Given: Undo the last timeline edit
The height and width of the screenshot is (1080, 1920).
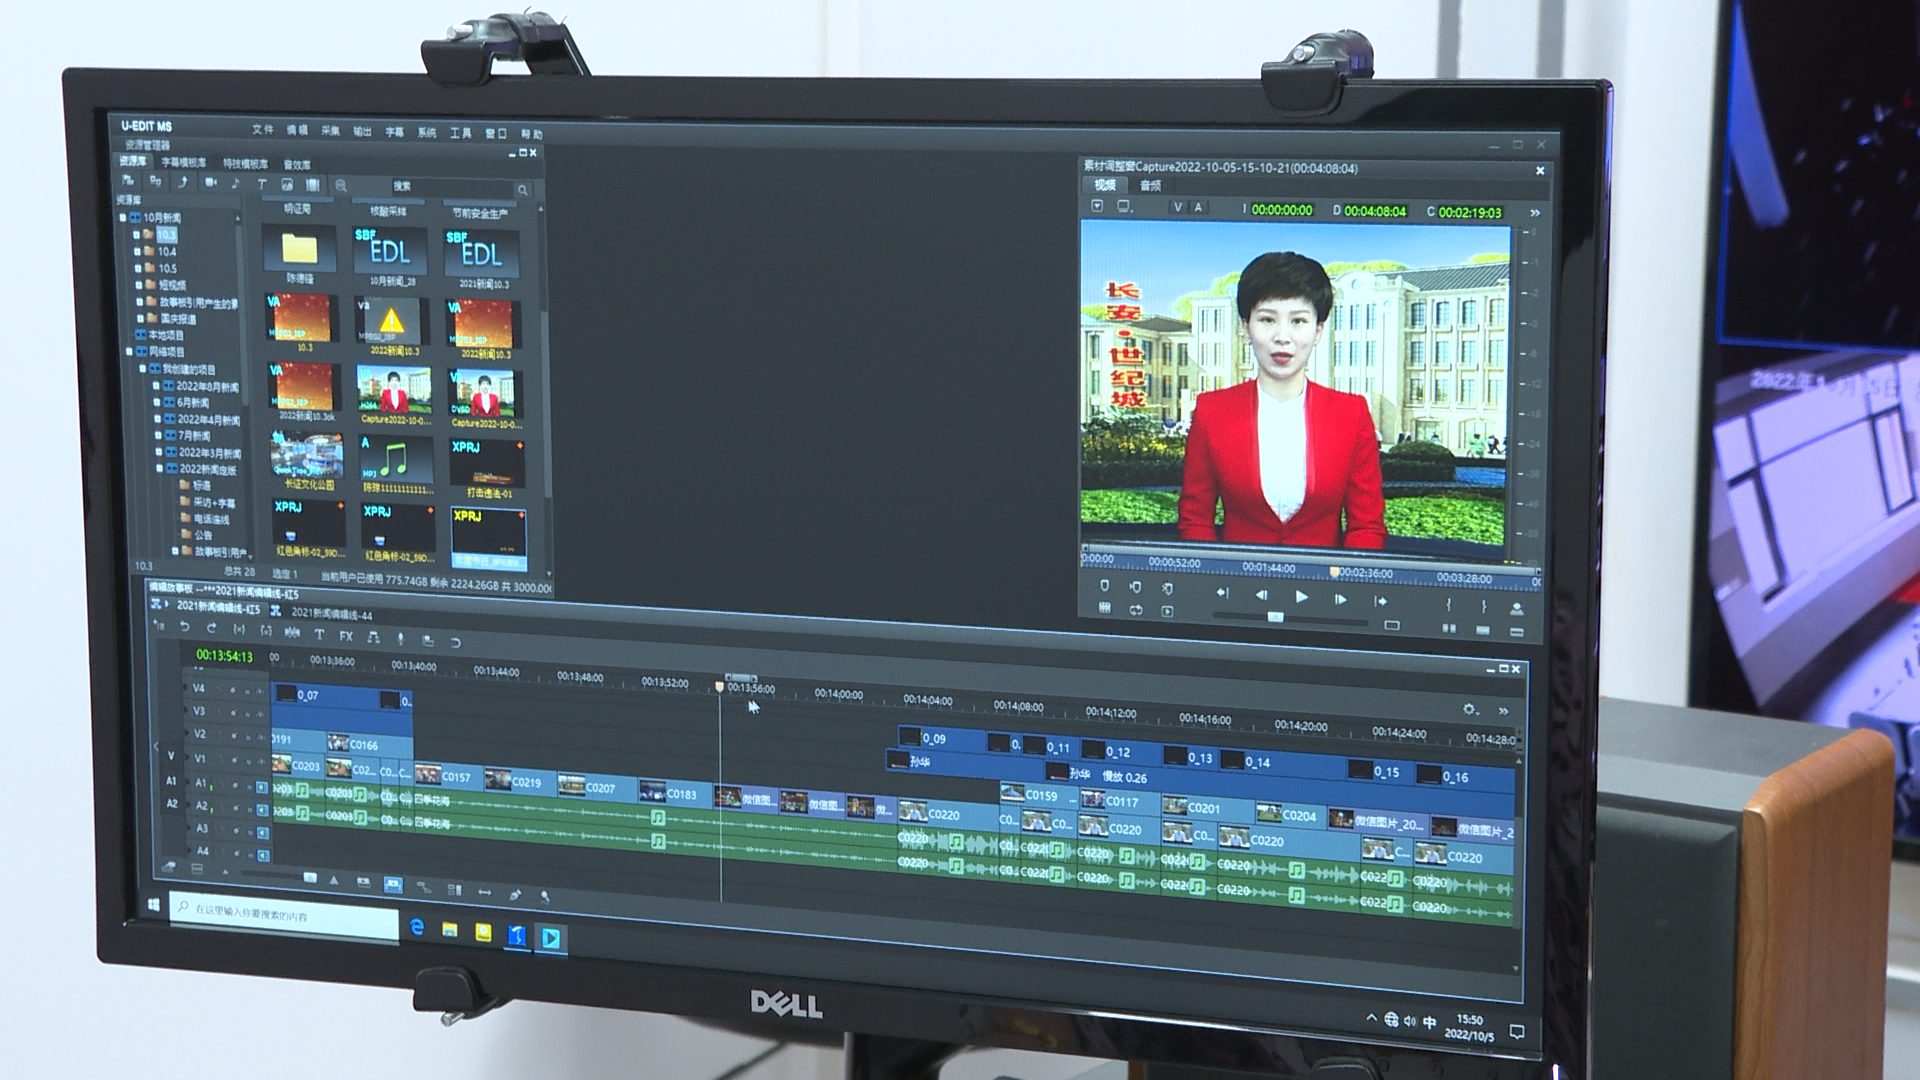Looking at the screenshot, I should 185,627.
